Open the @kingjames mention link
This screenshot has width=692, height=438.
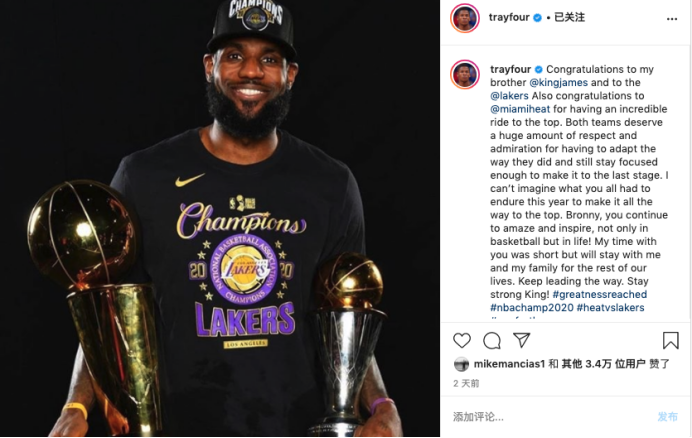(558, 83)
